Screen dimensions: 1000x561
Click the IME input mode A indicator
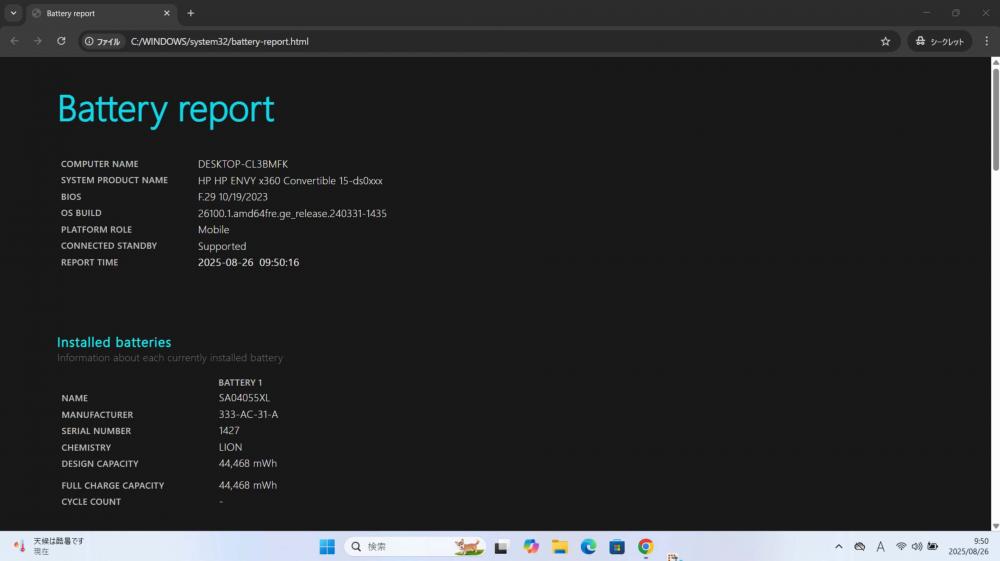880,546
